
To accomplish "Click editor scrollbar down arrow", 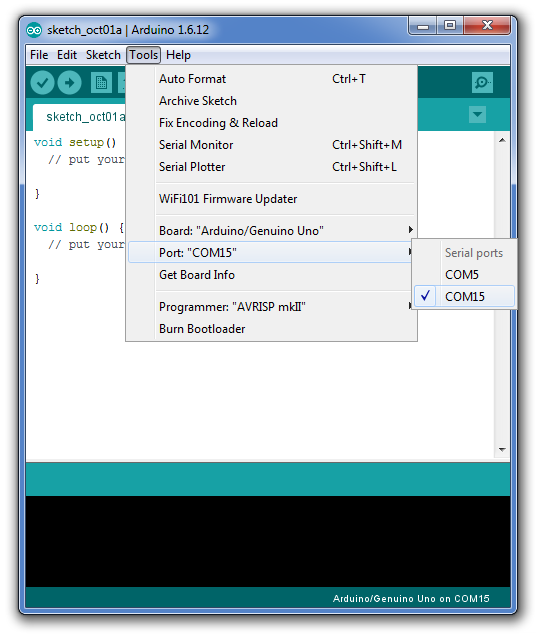I will (502, 450).
